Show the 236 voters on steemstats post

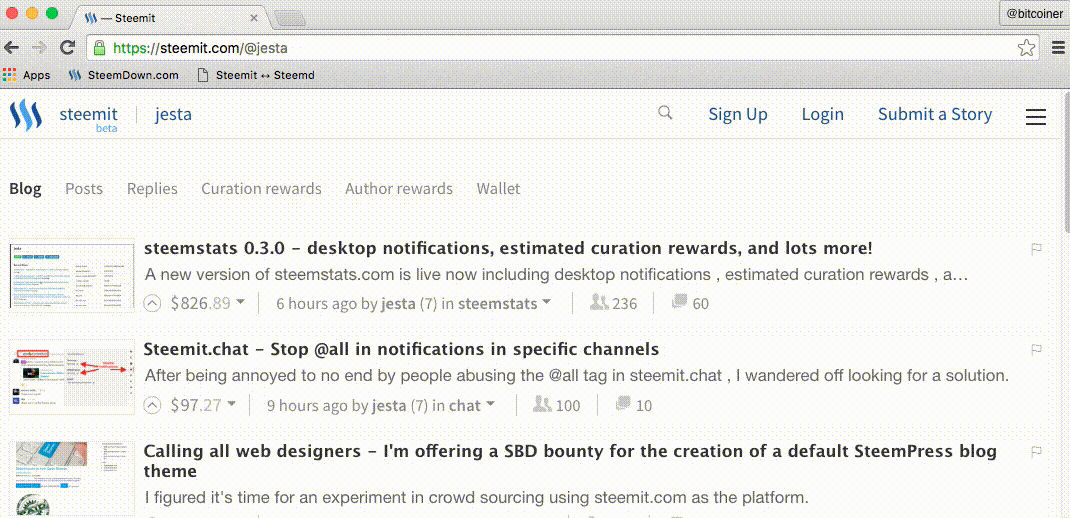pos(613,303)
